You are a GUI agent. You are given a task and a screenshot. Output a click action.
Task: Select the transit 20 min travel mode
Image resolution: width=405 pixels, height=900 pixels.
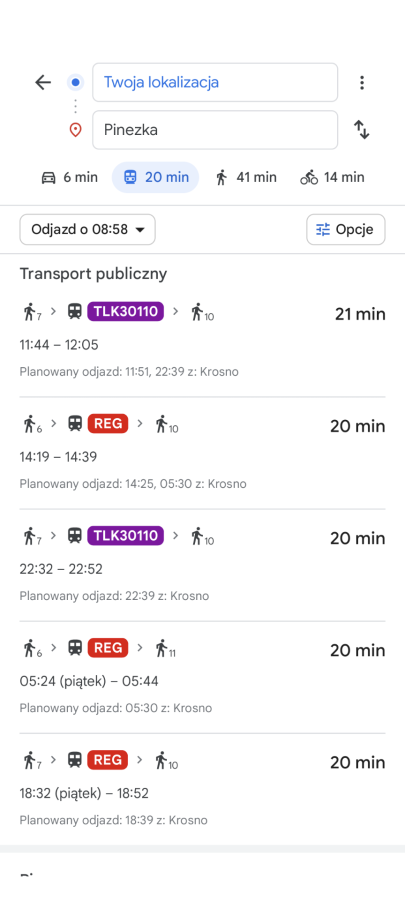pos(155,177)
